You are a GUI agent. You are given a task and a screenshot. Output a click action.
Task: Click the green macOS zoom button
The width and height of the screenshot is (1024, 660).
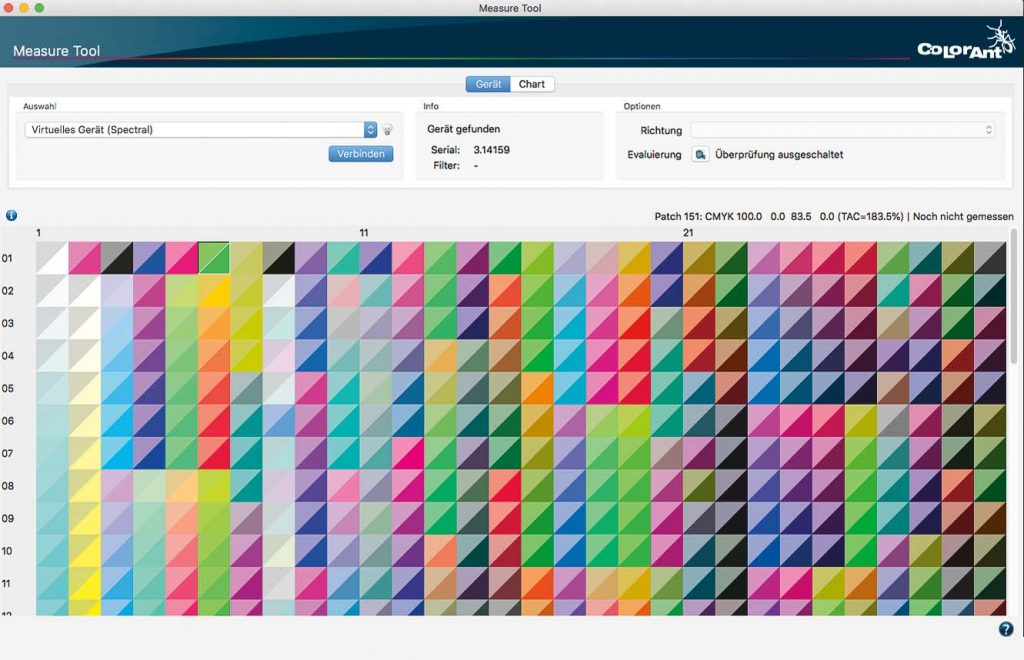(40, 8)
